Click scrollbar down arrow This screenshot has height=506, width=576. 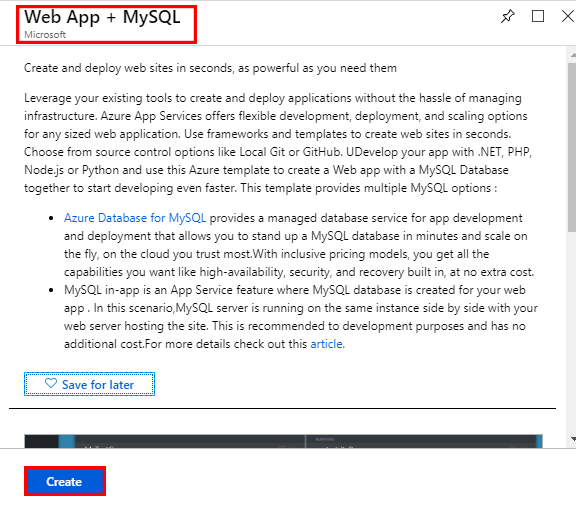[573, 438]
